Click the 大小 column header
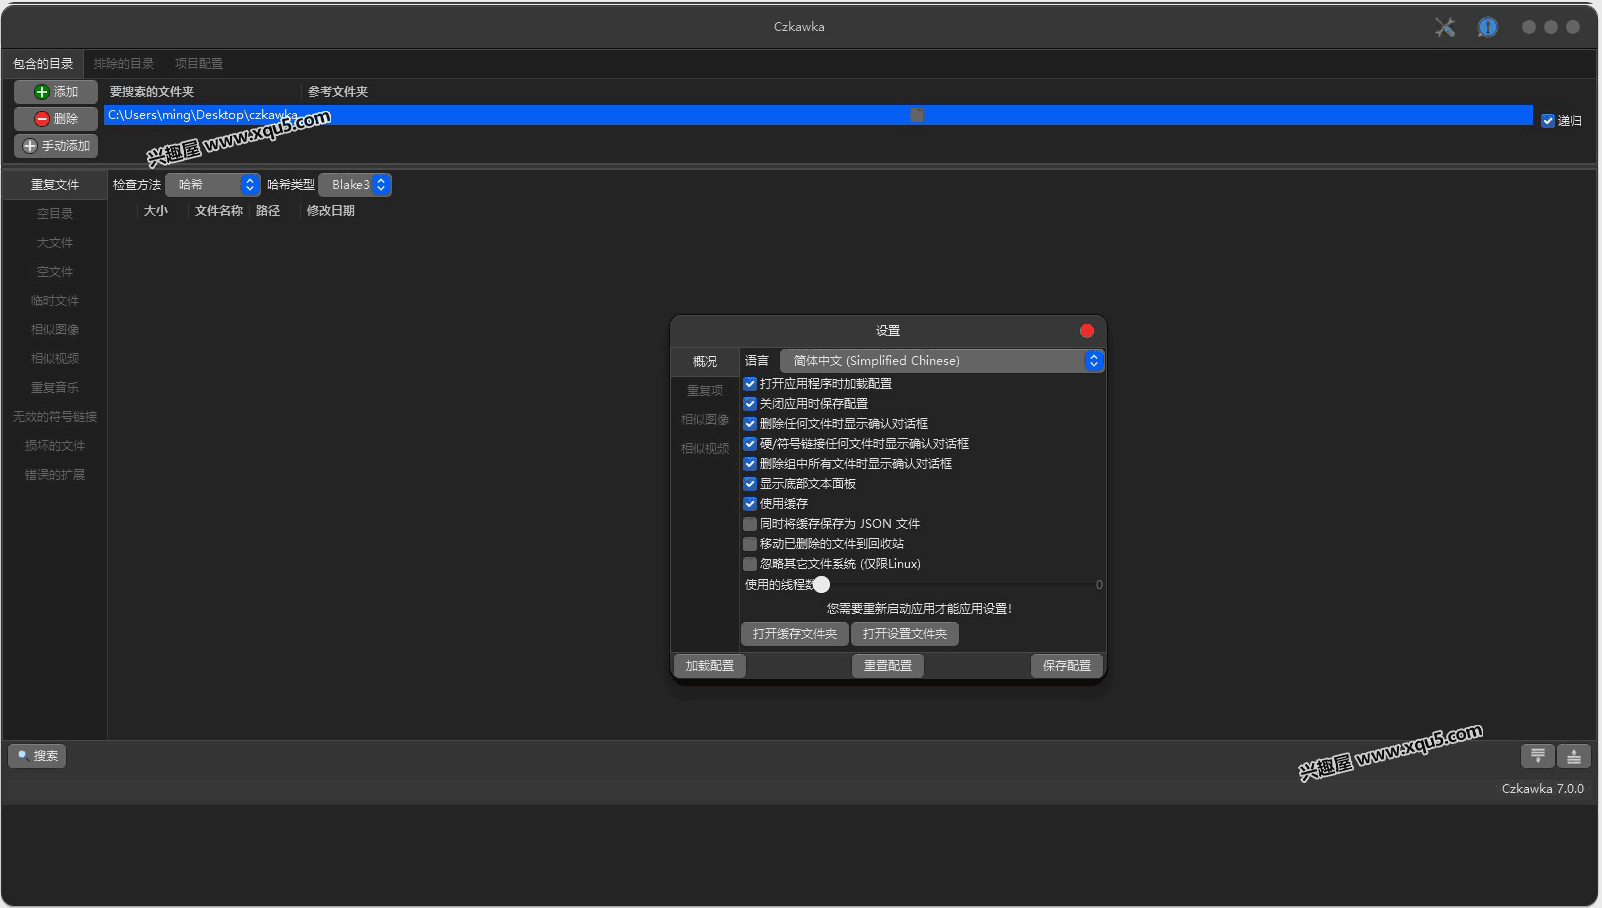Viewport: 1602px width, 908px height. click(156, 211)
